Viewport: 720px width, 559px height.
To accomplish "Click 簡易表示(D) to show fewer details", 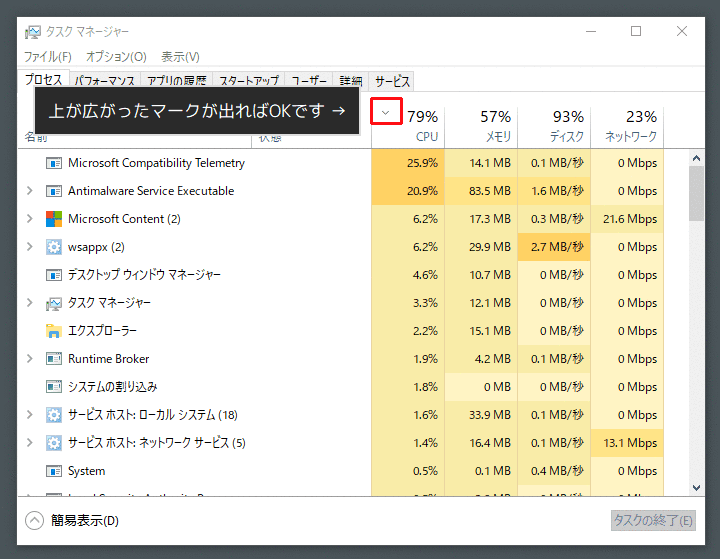I will pyautogui.click(x=73, y=520).
